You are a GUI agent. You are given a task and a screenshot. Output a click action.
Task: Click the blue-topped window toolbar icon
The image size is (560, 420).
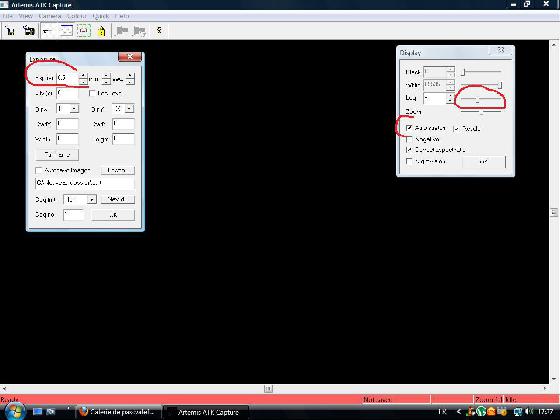pos(66,31)
